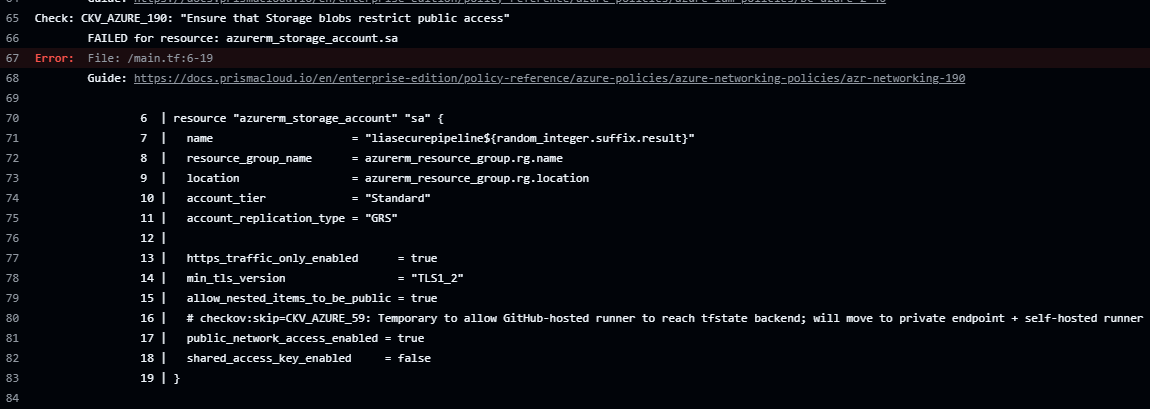Click log line number 70

(x=12, y=118)
